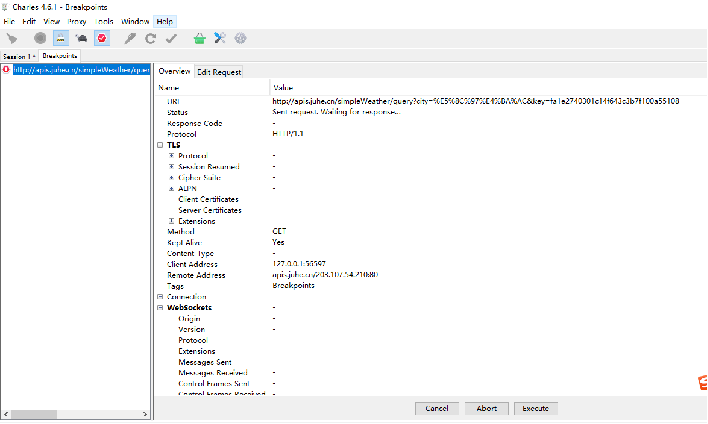Image resolution: width=708 pixels, height=424 pixels.
Task: Click the Method row label
Action: click(181, 232)
